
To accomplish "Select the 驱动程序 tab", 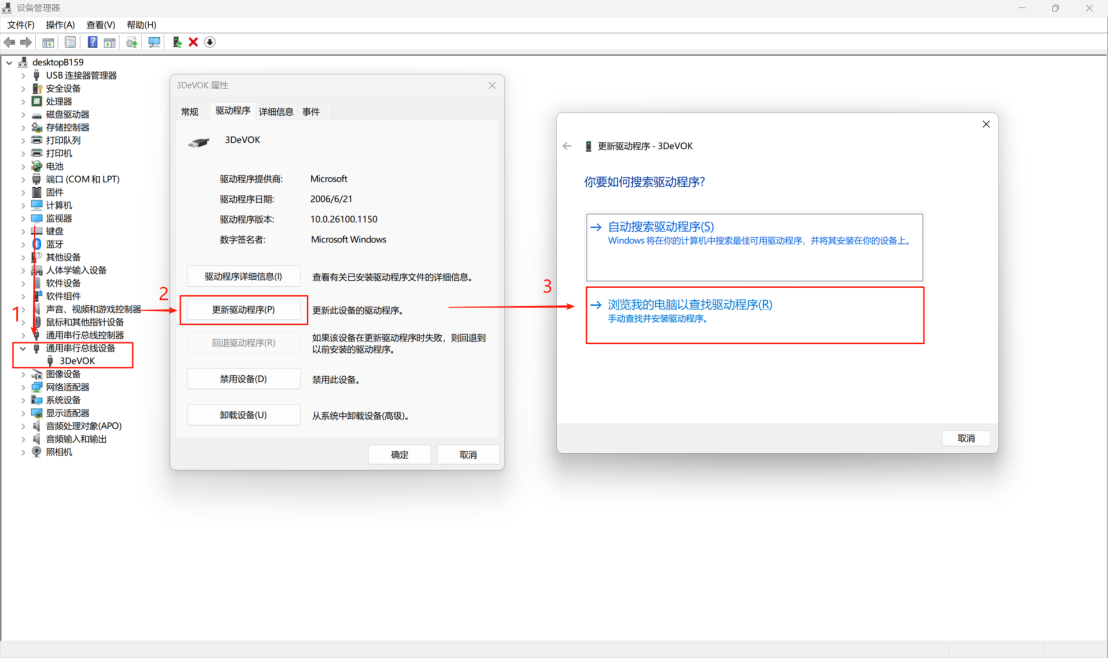I will pyautogui.click(x=232, y=111).
